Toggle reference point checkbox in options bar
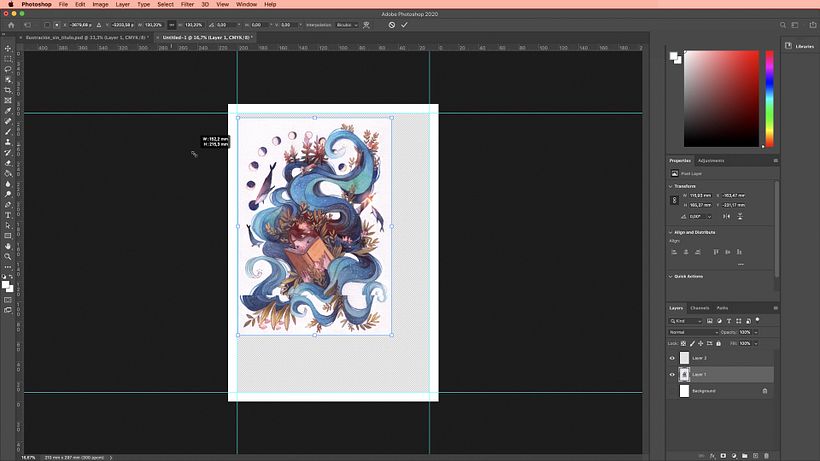Image resolution: width=820 pixels, height=461 pixels. [x=47, y=25]
